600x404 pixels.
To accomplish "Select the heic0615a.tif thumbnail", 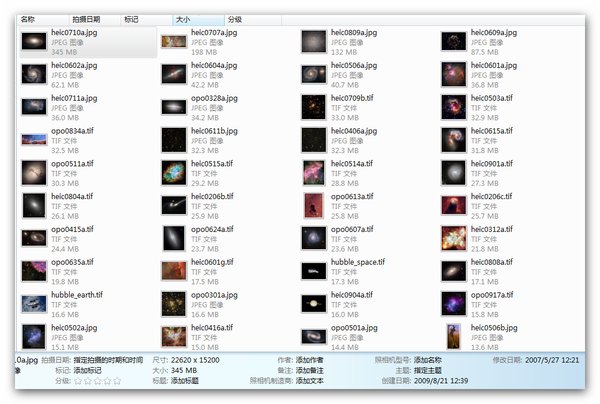I will [x=453, y=140].
